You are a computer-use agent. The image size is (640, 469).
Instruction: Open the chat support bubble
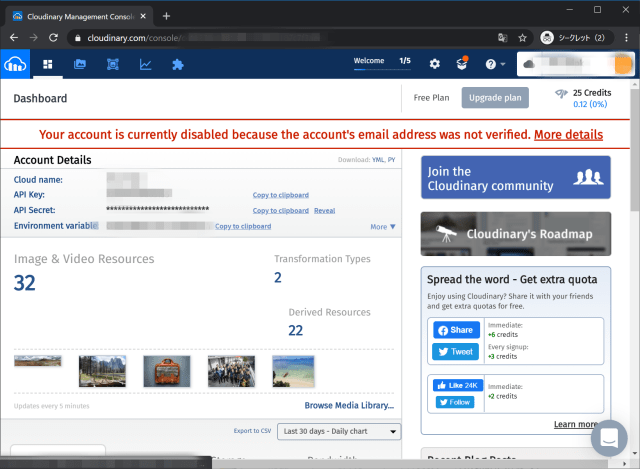pyautogui.click(x=609, y=438)
